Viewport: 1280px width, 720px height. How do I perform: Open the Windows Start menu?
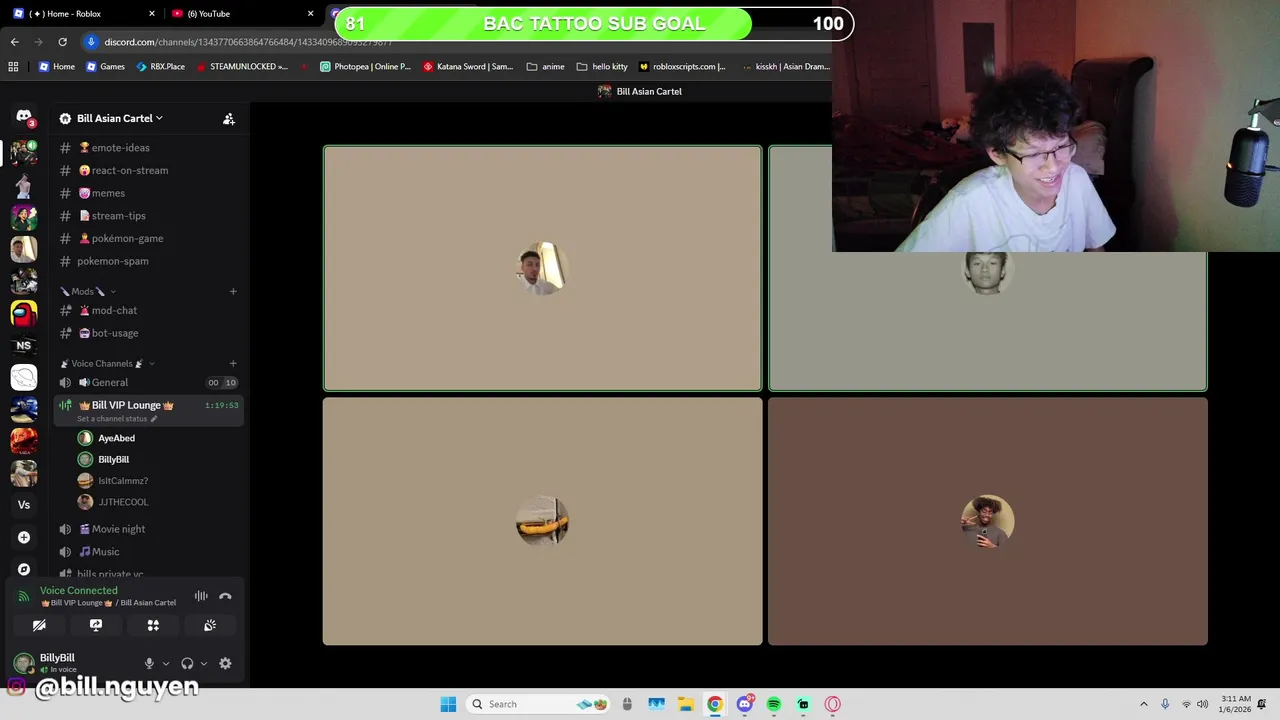point(448,704)
